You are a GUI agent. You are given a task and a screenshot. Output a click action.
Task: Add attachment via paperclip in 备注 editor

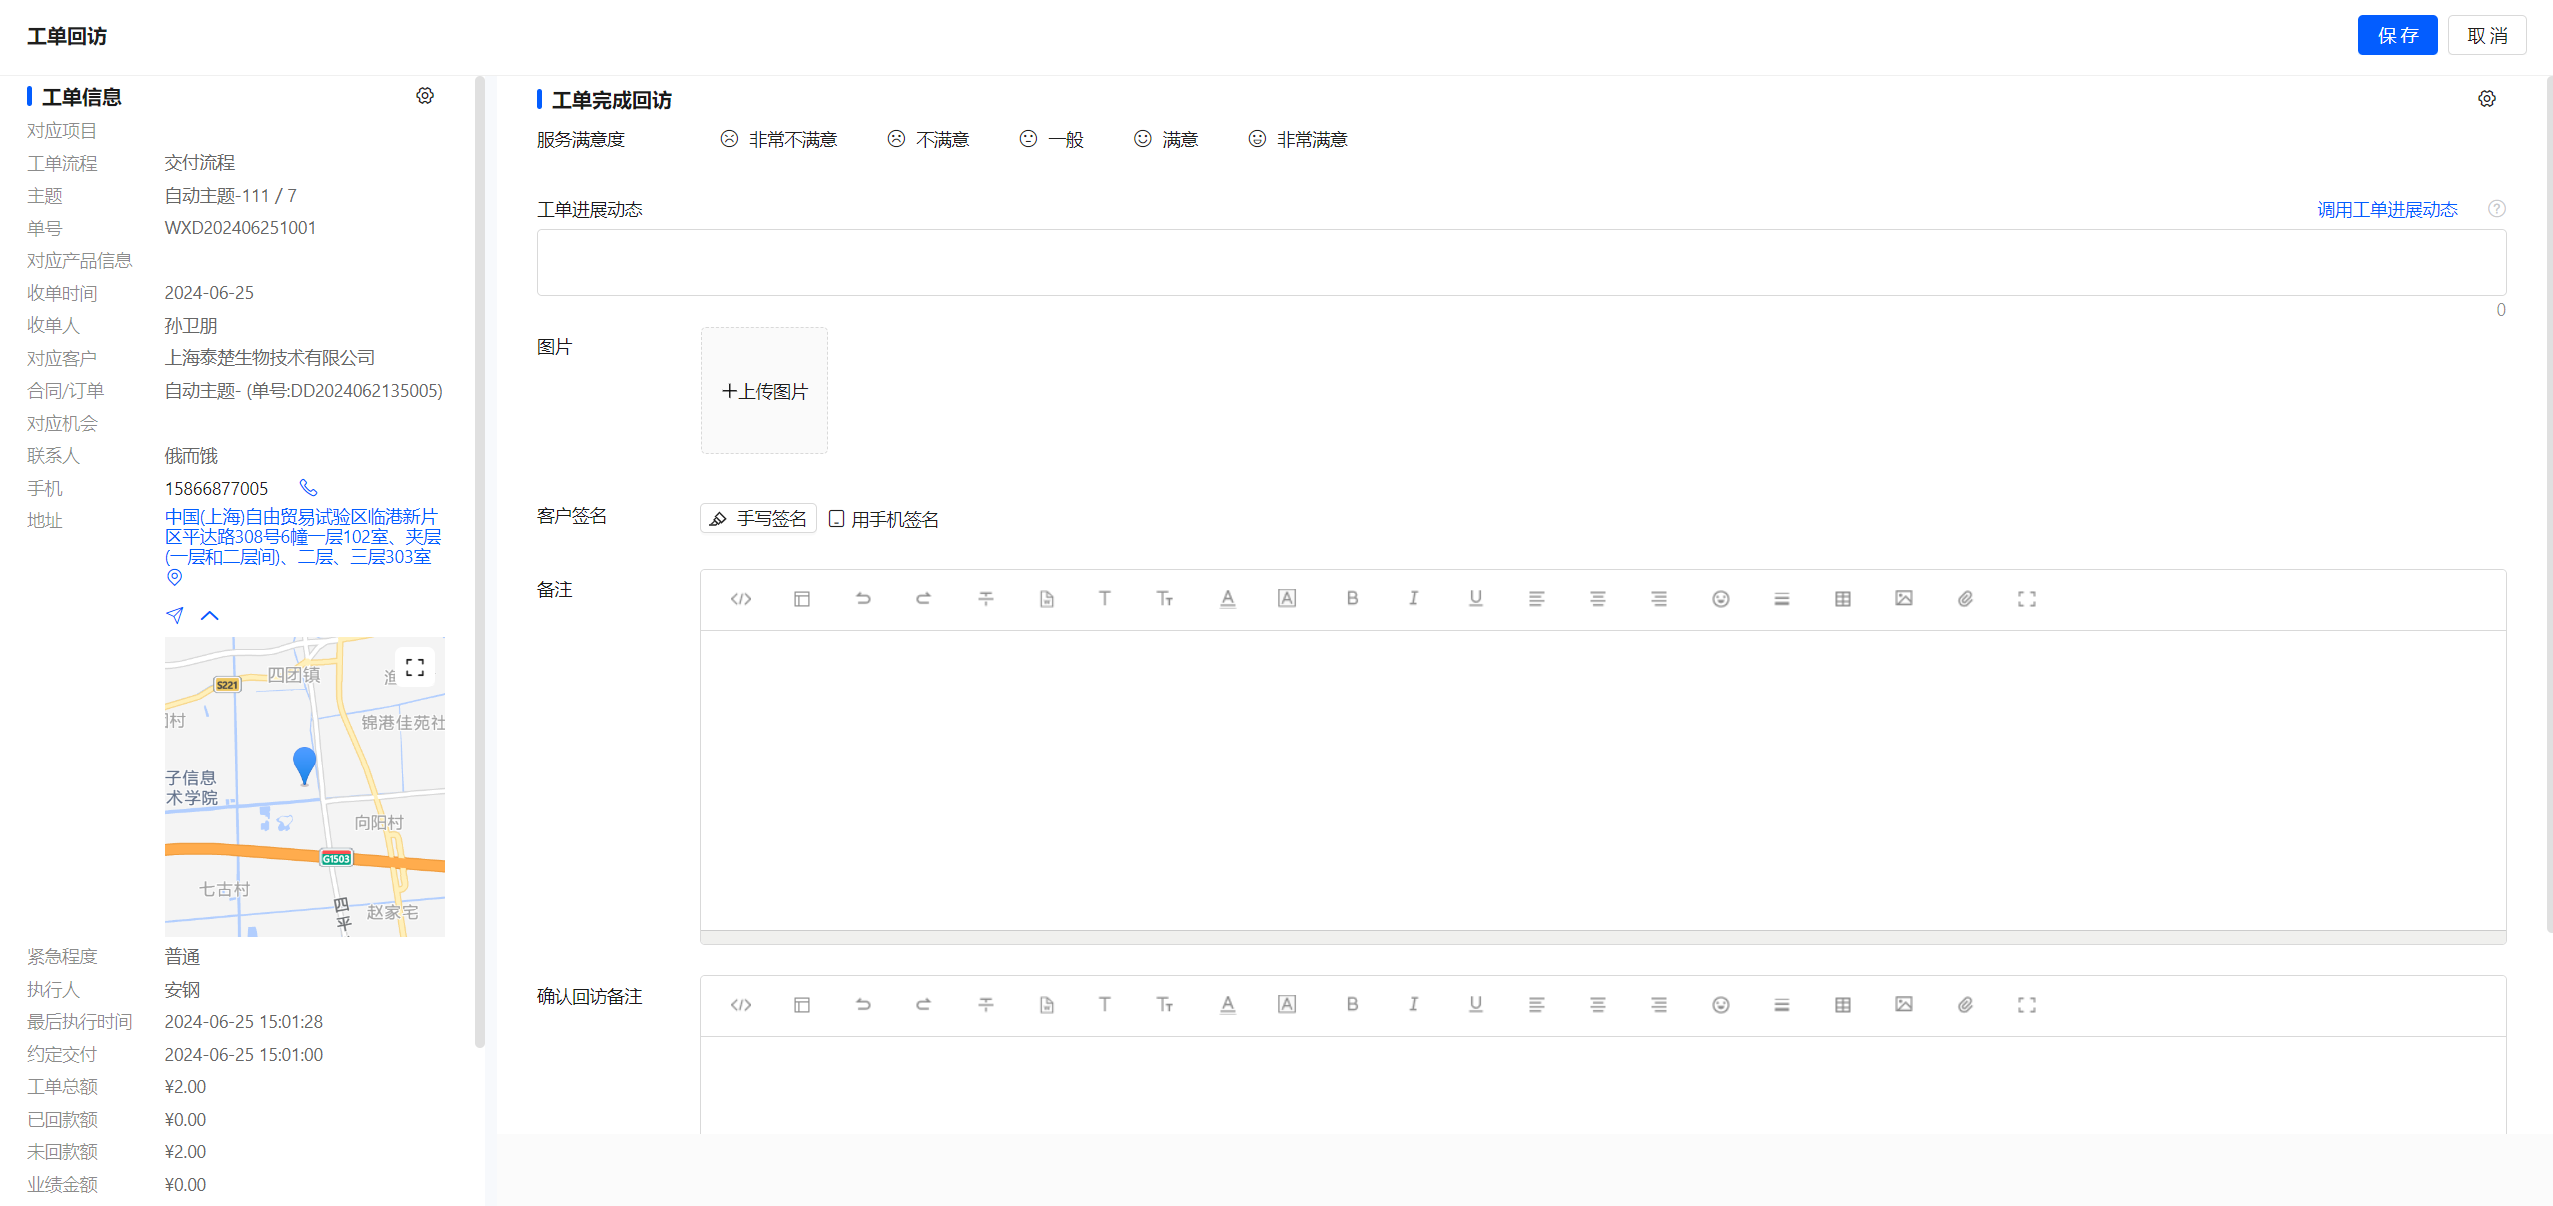click(1965, 599)
